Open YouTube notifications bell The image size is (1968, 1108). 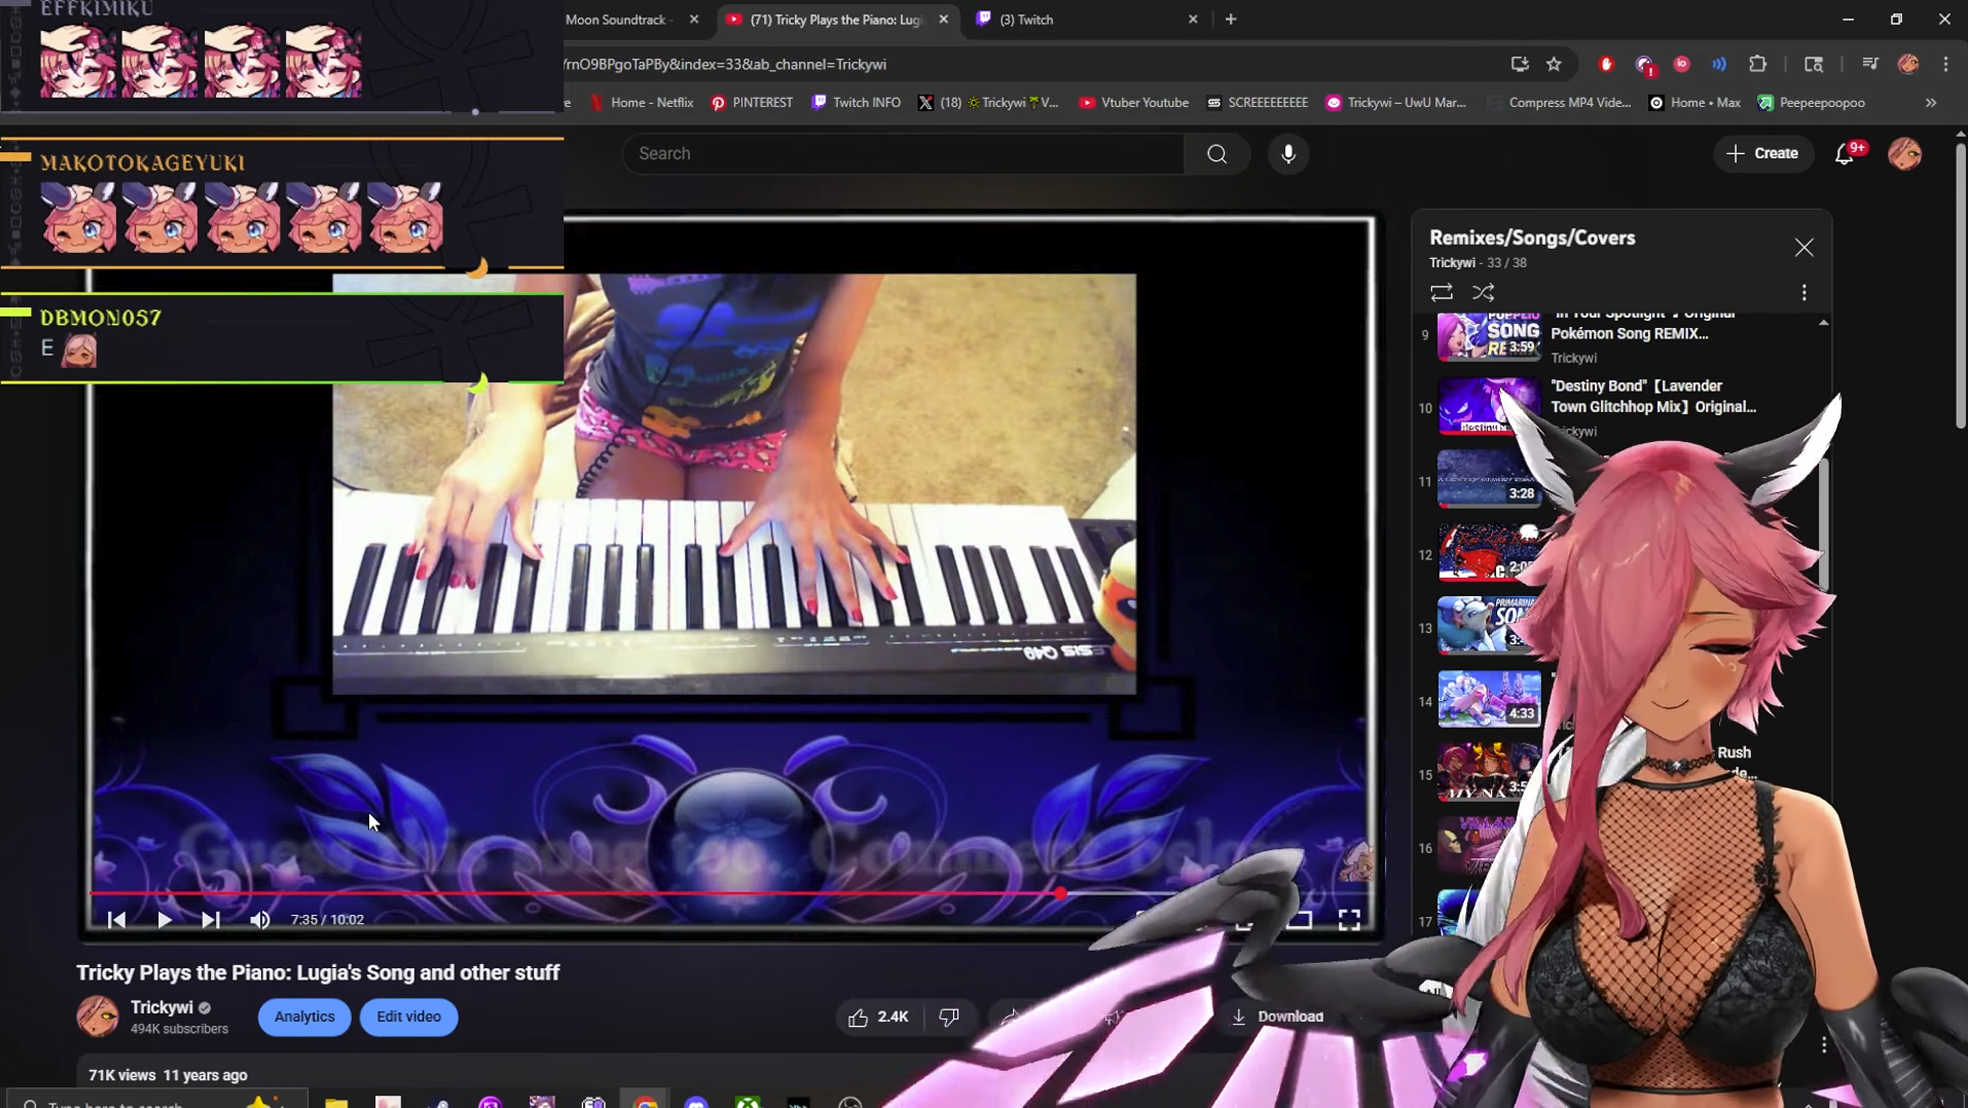coord(1845,154)
